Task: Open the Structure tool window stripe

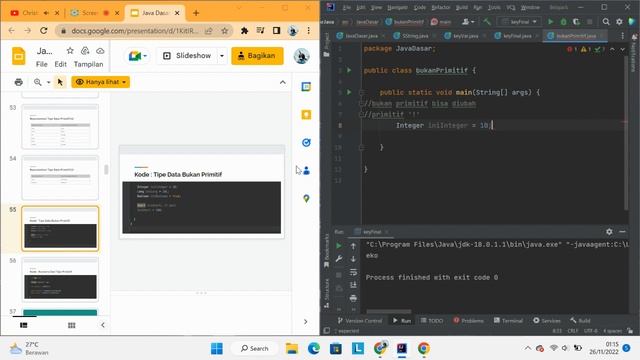Action: pyautogui.click(x=327, y=292)
